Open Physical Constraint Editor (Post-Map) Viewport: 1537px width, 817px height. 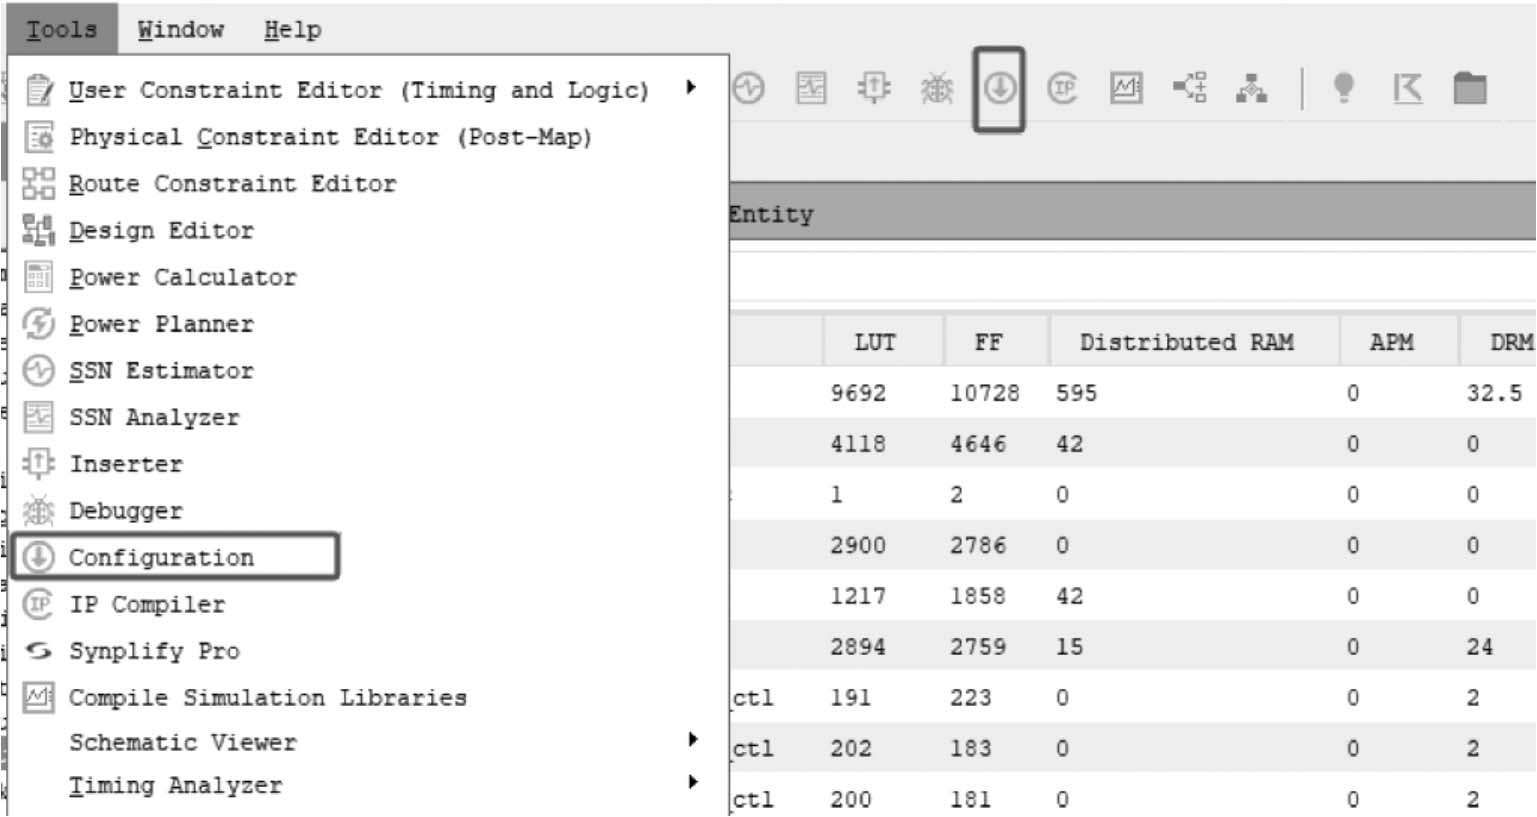[x=330, y=137]
